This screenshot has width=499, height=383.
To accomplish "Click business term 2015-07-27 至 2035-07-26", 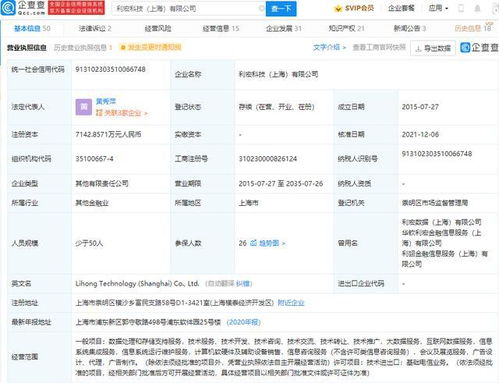I will [281, 183].
